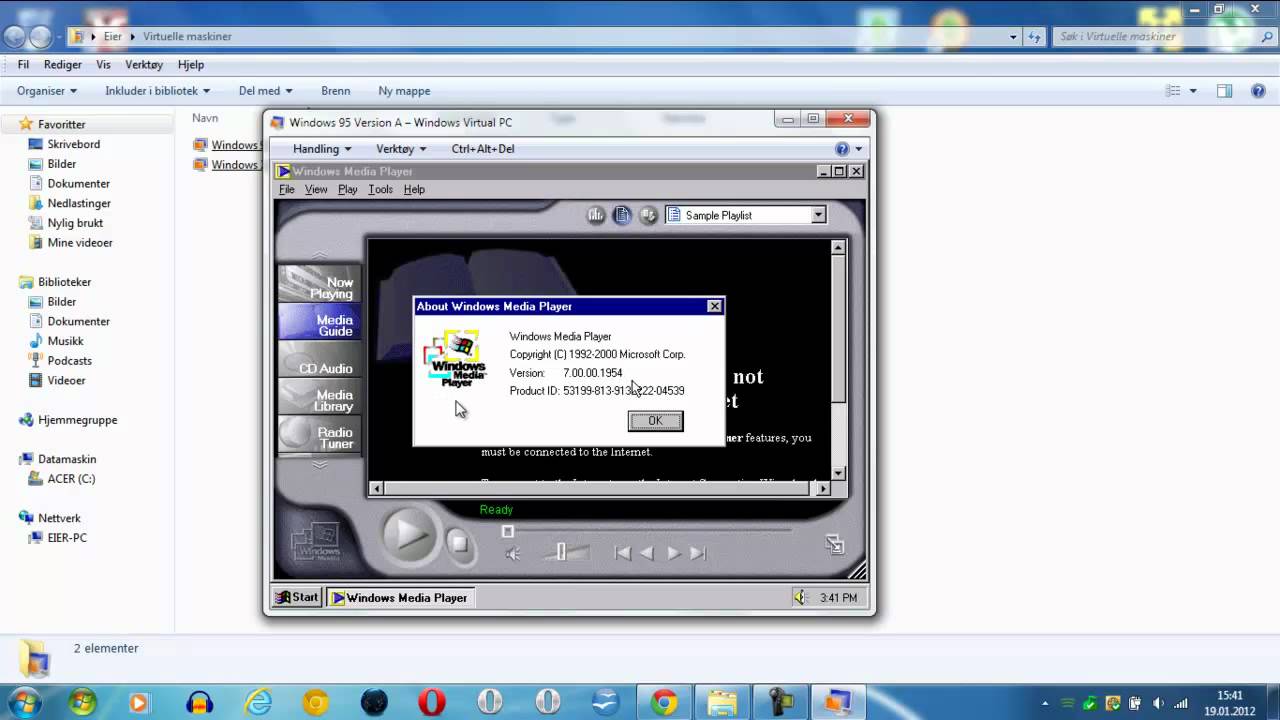Image resolution: width=1280 pixels, height=720 pixels.
Task: Click Windows Media Player taskbar button in Windows 95
Action: tap(400, 598)
